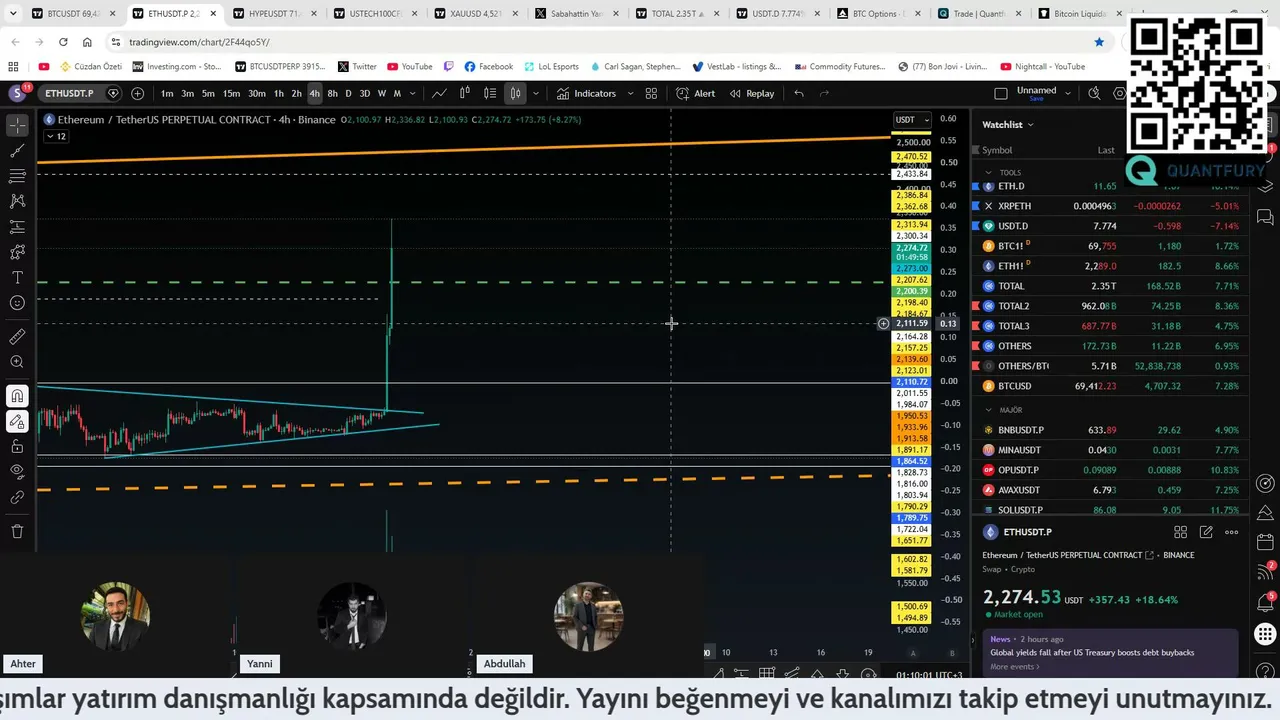Image resolution: width=1280 pixels, height=720 pixels.
Task: Open the brush drawing tools
Action: (17, 252)
